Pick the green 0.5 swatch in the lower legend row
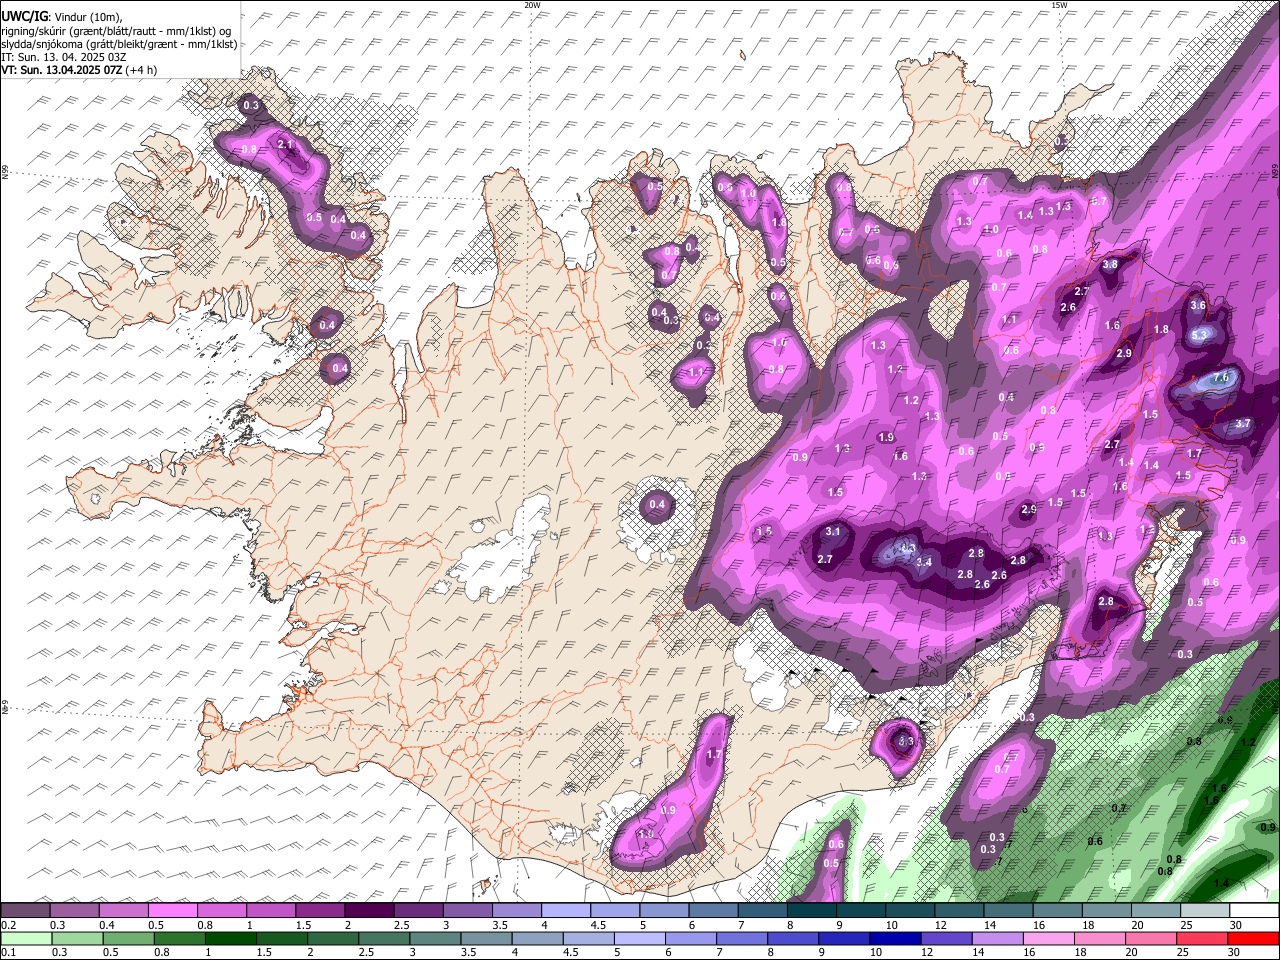Viewport: 1280px width, 960px height. 128,939
